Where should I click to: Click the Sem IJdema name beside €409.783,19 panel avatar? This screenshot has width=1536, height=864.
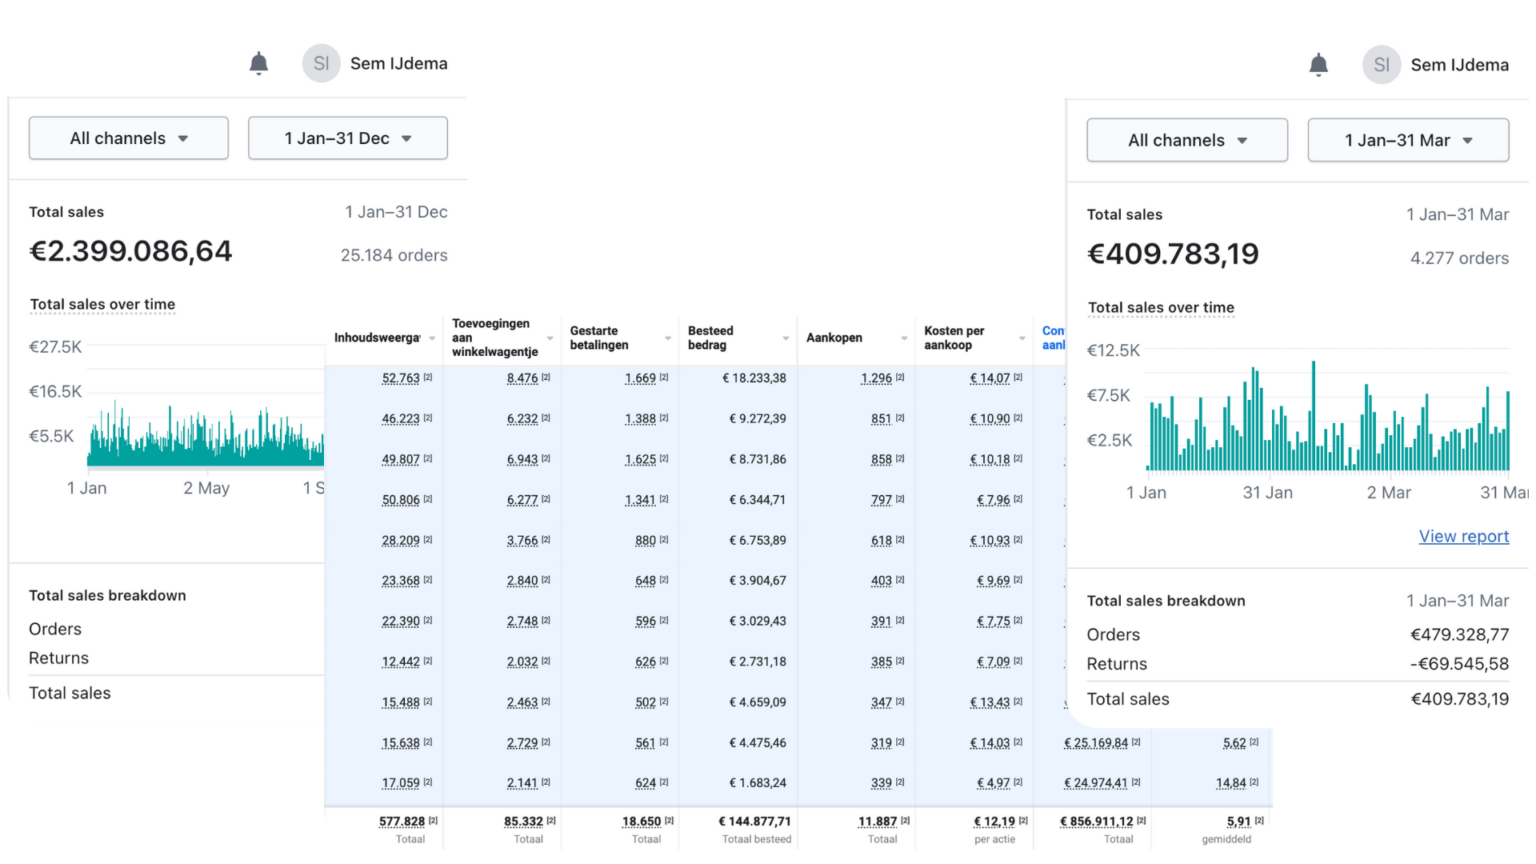(1459, 65)
